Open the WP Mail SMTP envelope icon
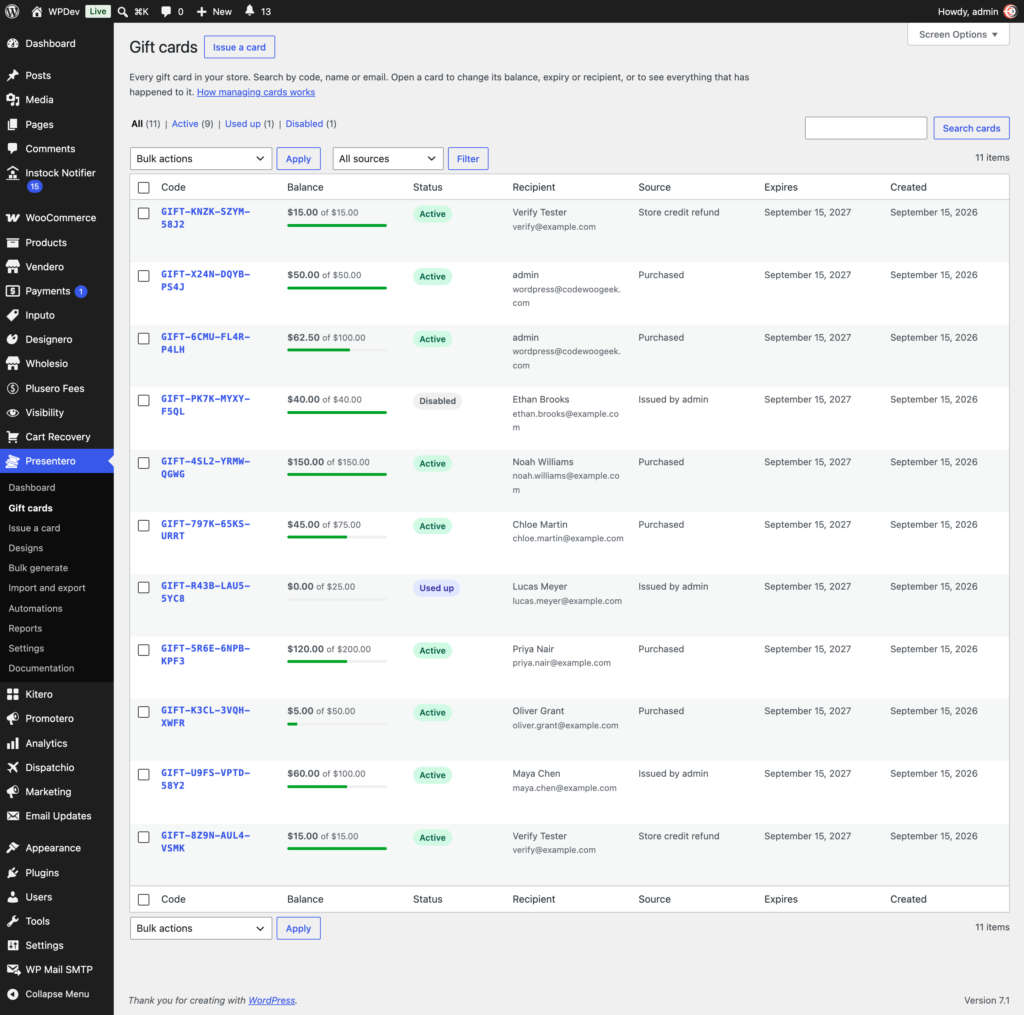The height and width of the screenshot is (1015, 1024). 12,970
